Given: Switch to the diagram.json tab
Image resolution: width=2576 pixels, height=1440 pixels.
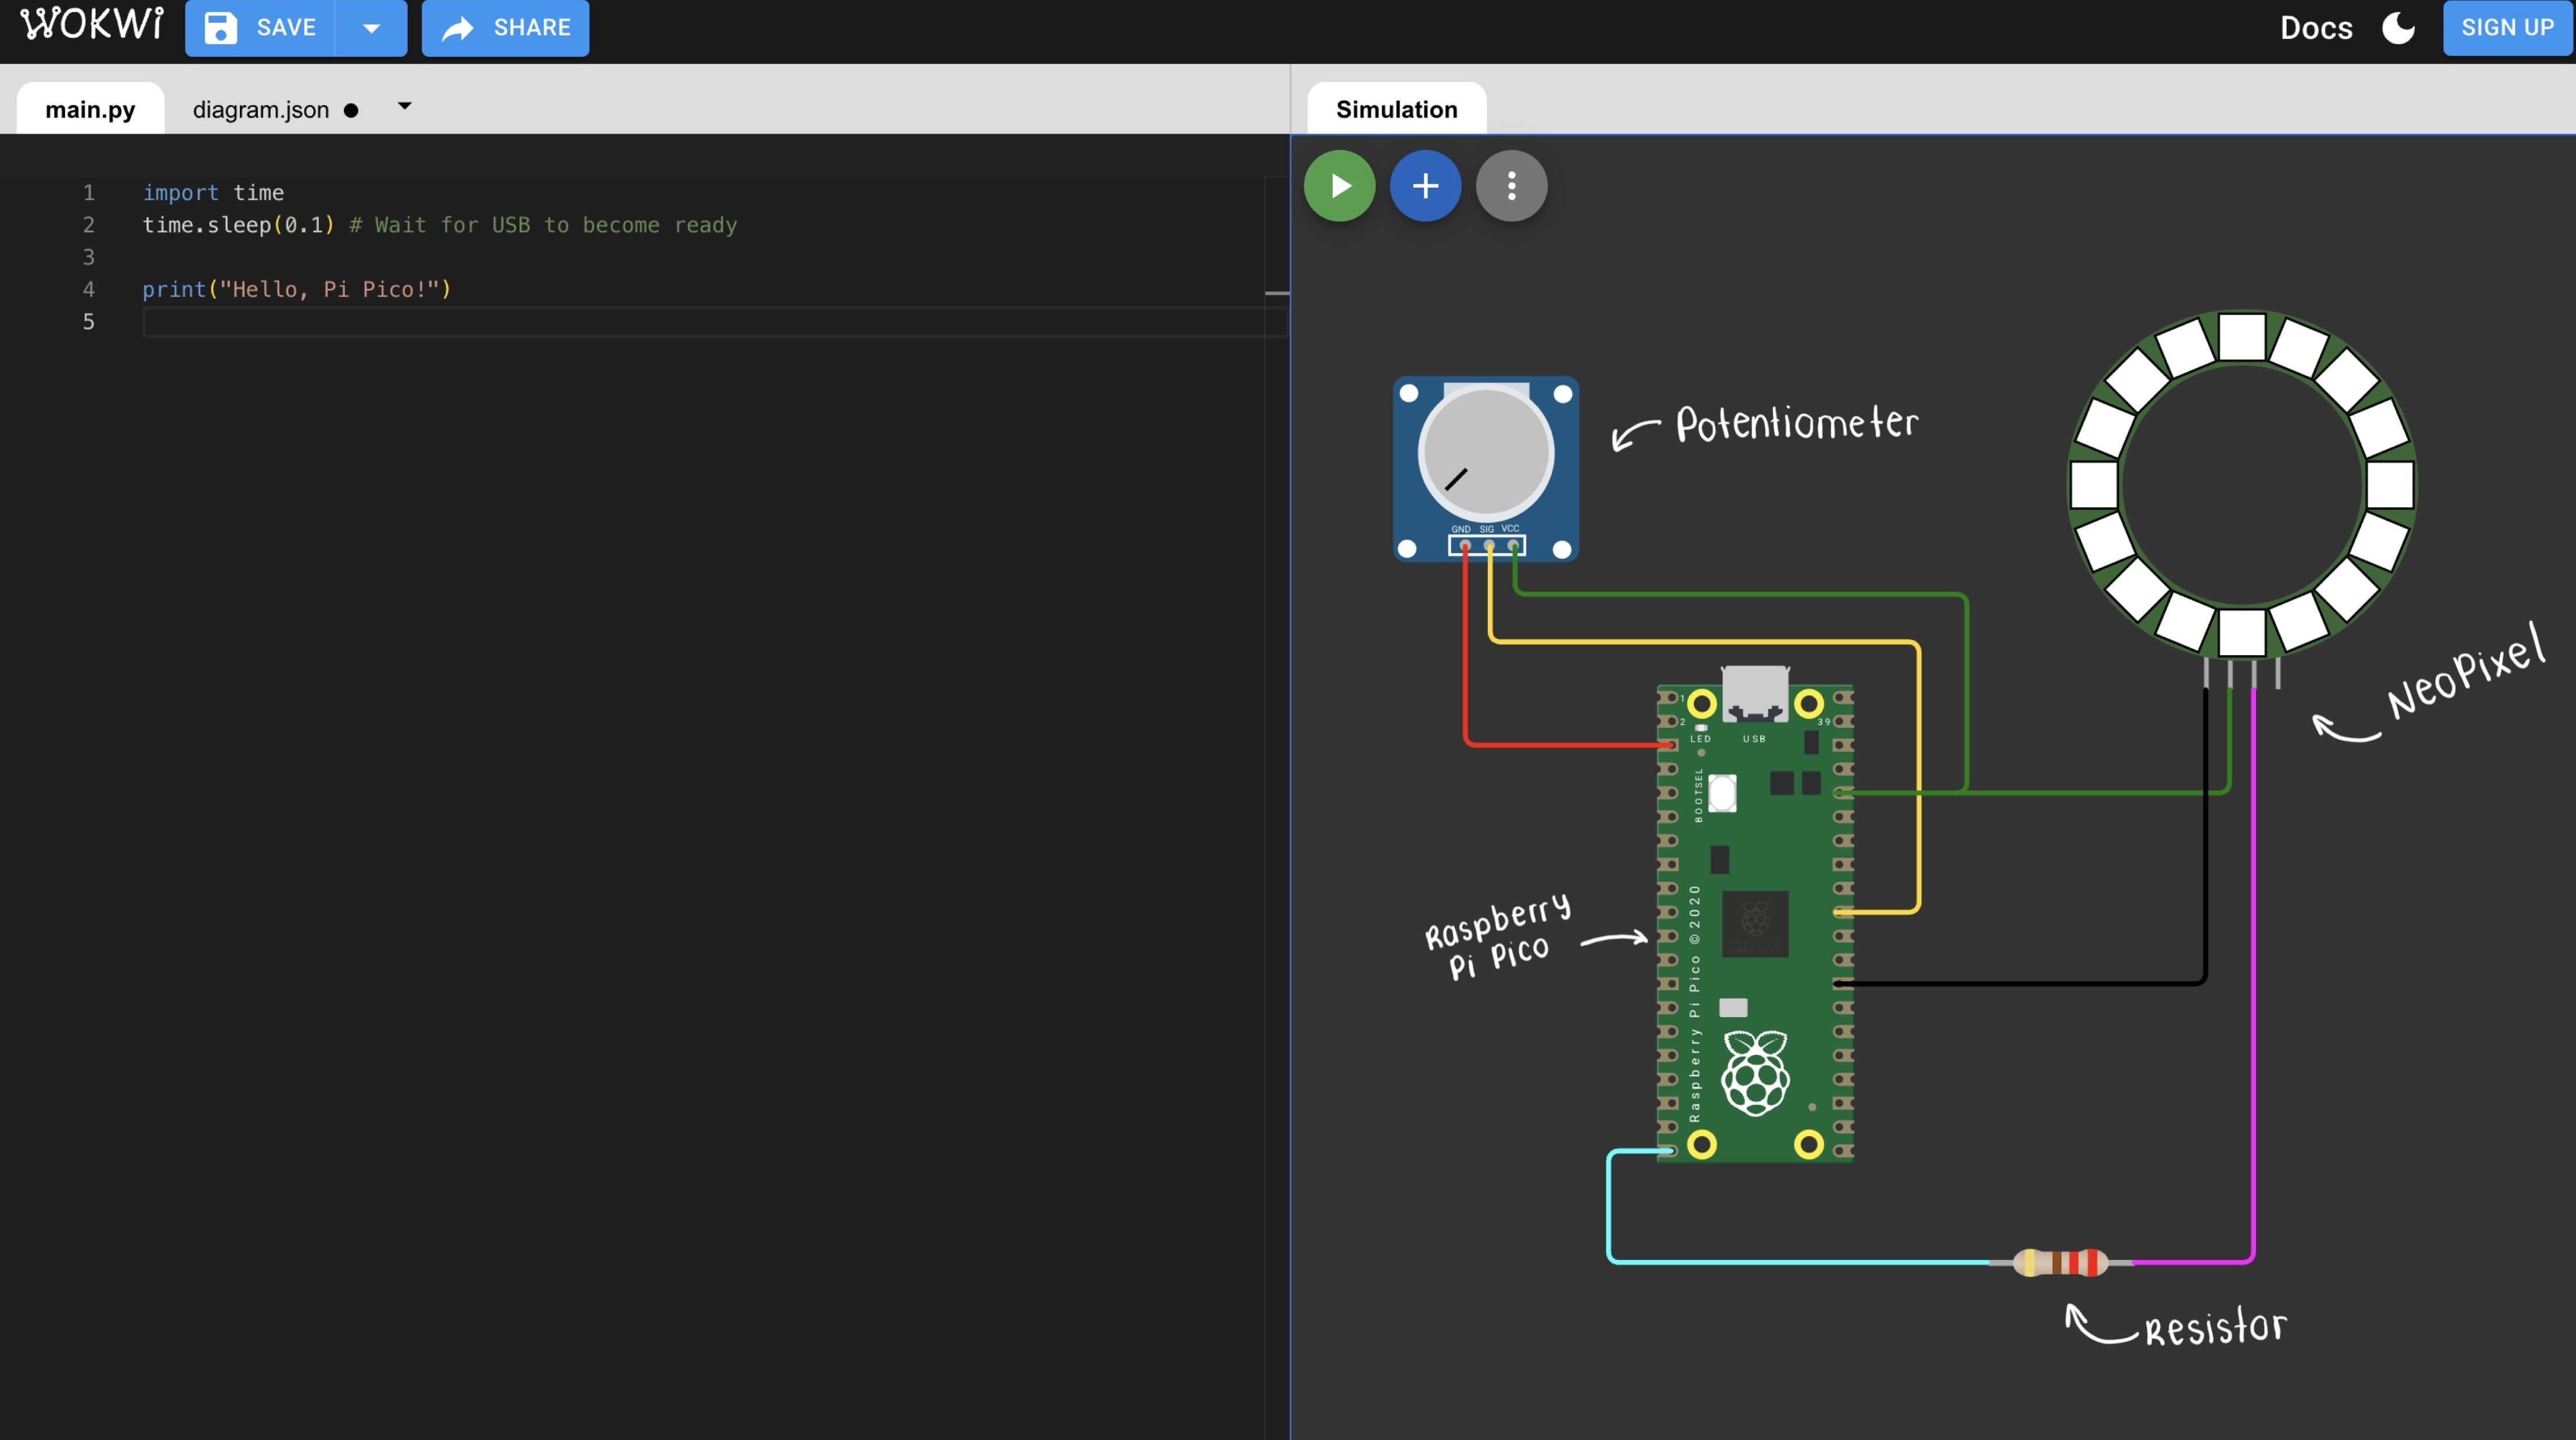Looking at the screenshot, I should 260,110.
